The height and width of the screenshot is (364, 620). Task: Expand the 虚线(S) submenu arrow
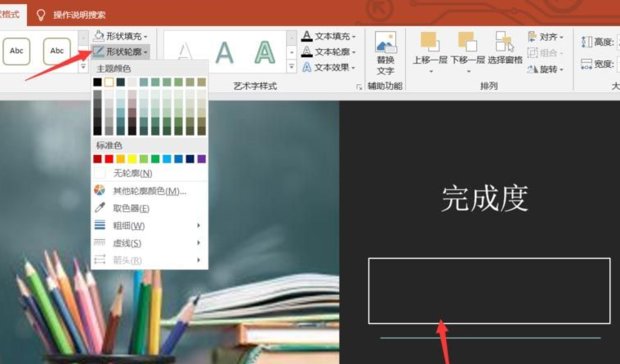pyautogui.click(x=198, y=243)
